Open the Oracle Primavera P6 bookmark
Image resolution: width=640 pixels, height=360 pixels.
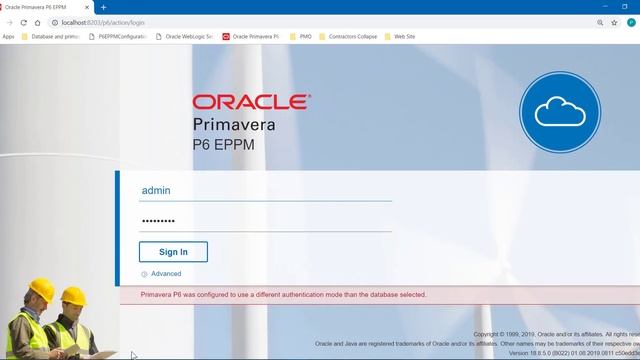tap(251, 37)
